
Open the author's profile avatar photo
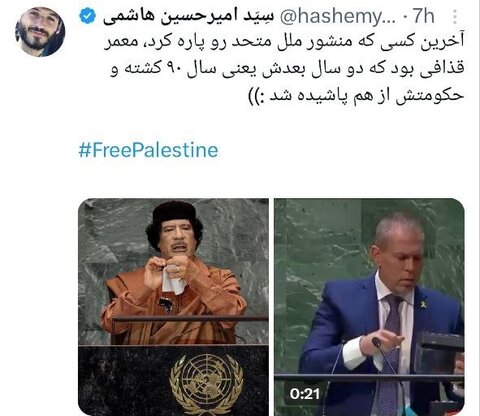40,32
